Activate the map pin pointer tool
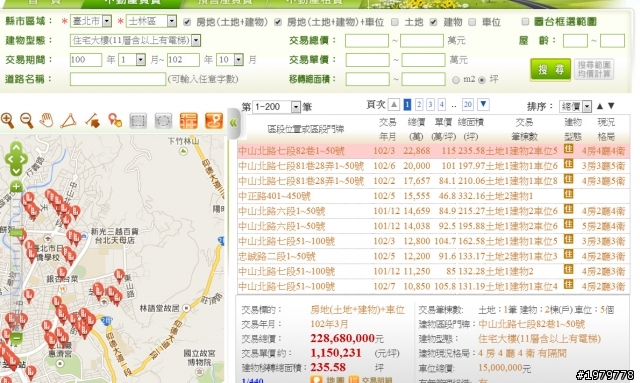This screenshot has width=640, height=383. (115, 121)
